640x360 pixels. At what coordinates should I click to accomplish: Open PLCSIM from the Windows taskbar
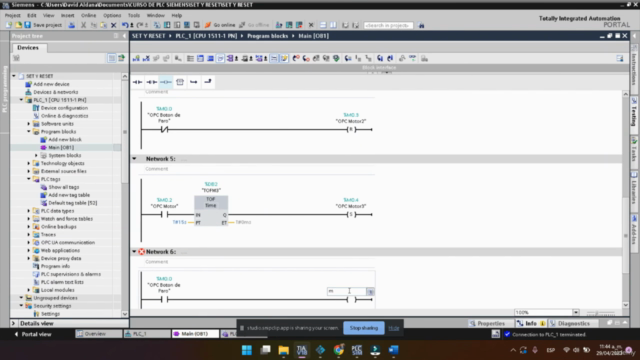point(357,350)
